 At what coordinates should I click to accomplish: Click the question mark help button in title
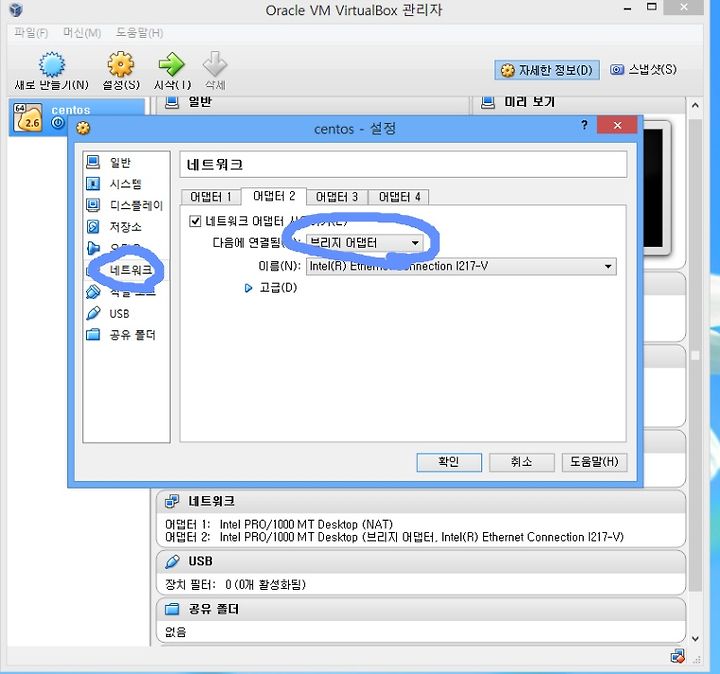[584, 125]
